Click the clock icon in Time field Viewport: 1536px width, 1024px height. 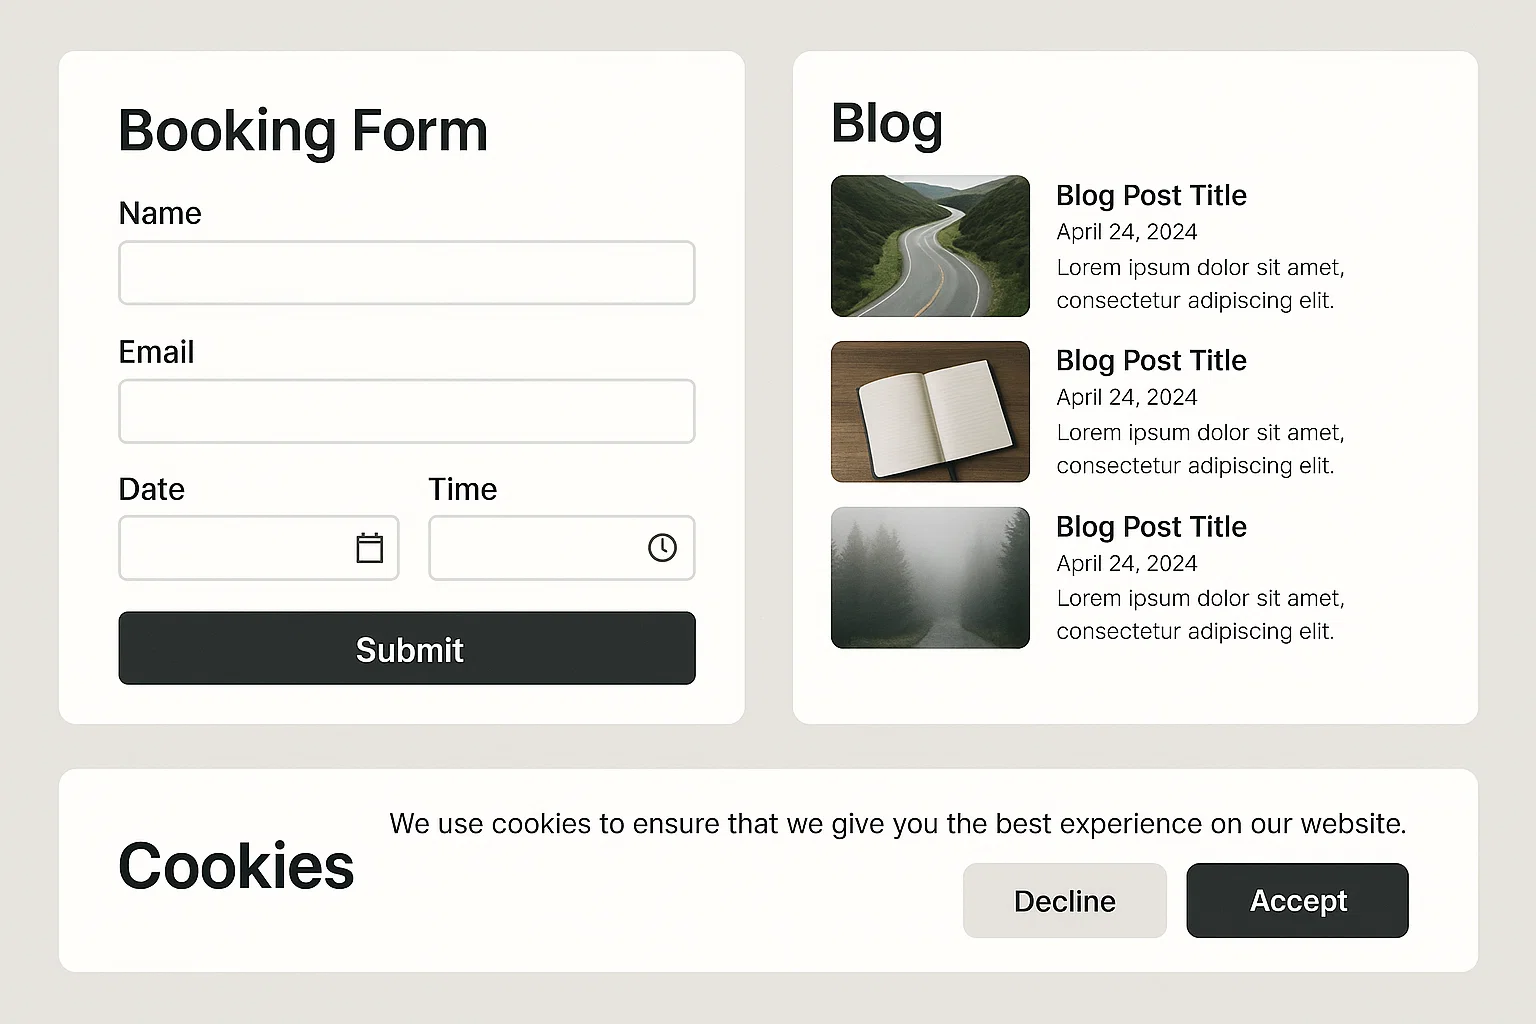click(662, 548)
